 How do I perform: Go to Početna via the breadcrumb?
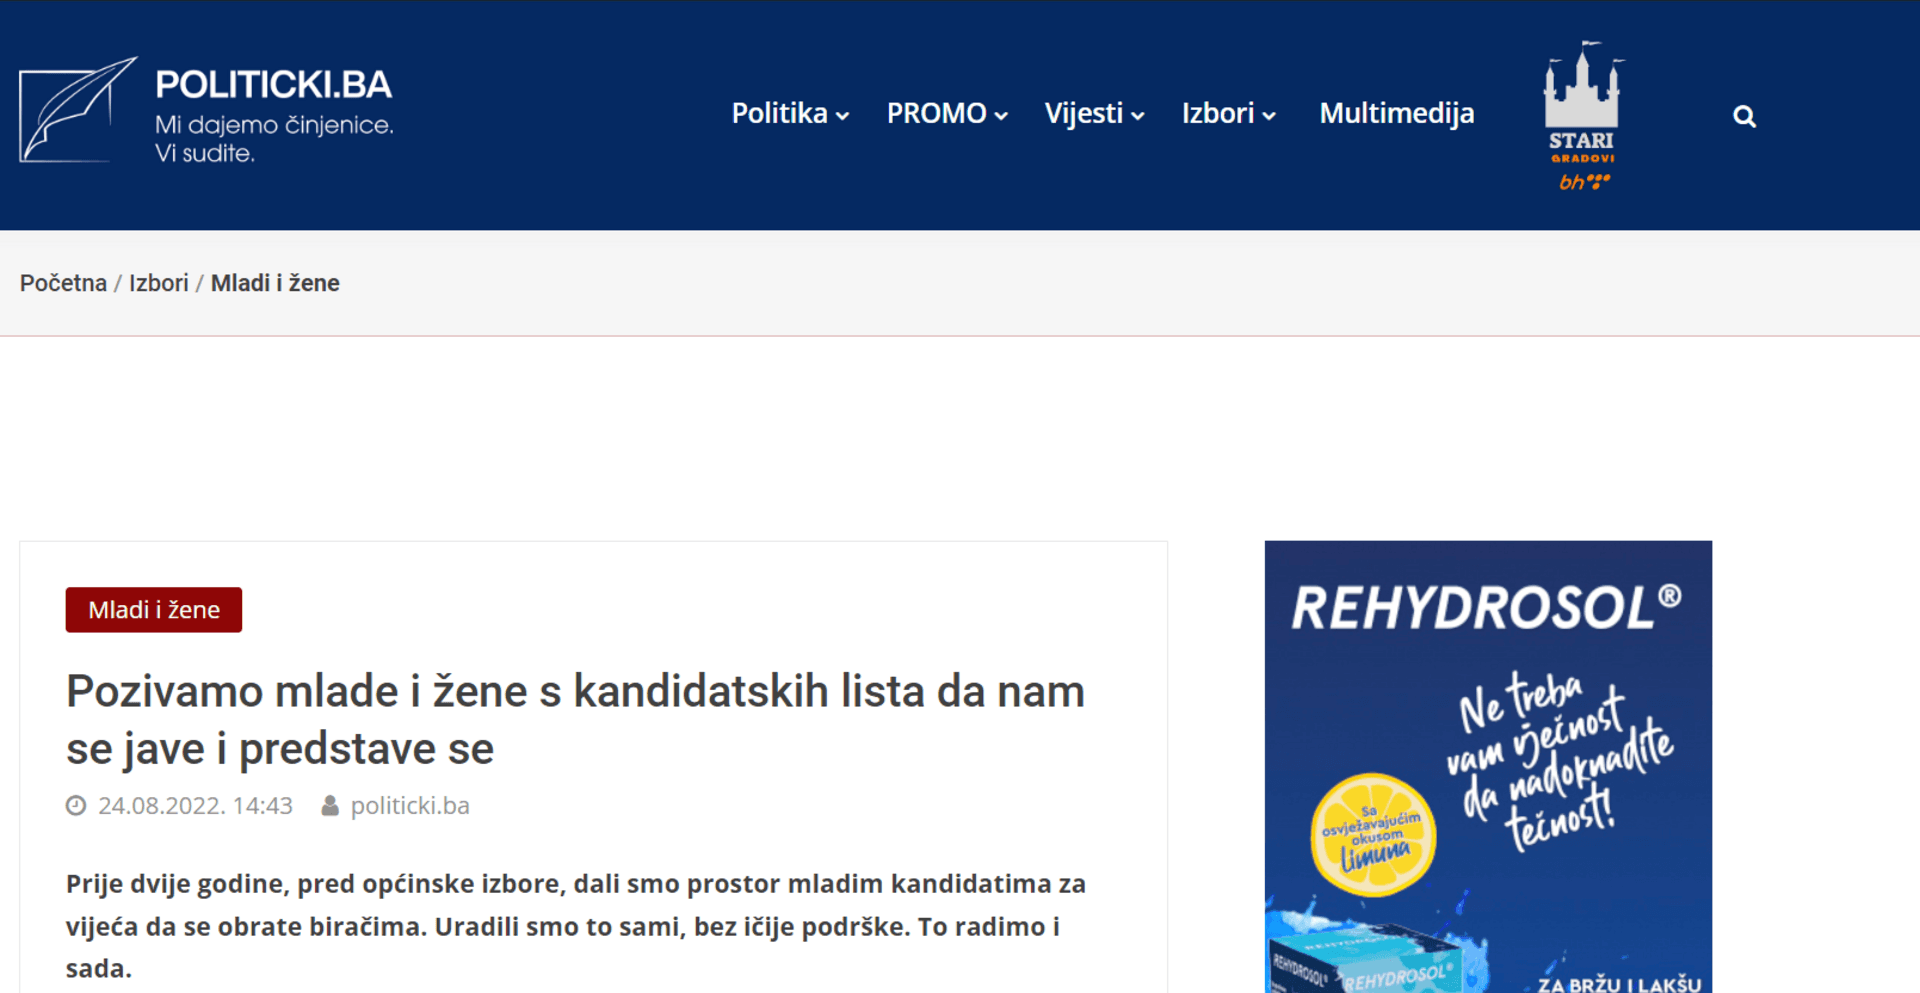coord(63,283)
